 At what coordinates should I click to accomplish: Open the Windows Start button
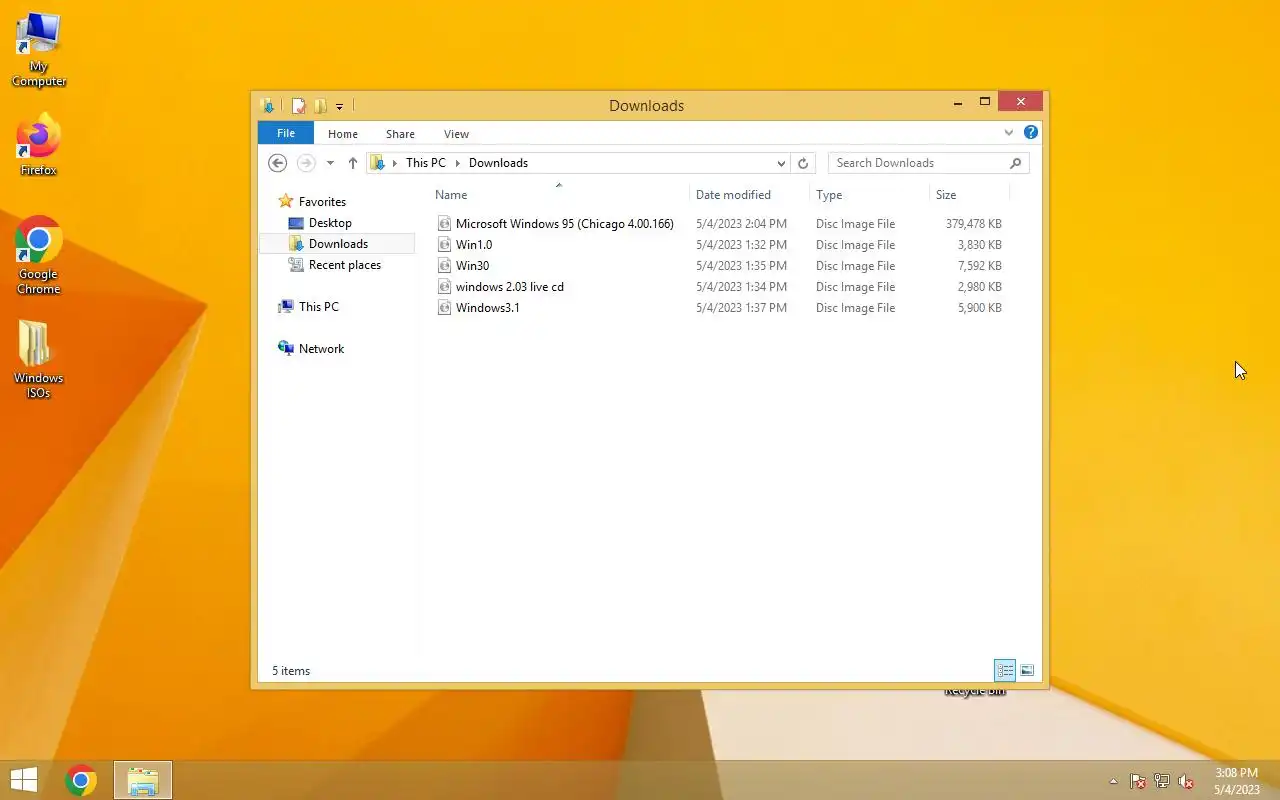click(24, 780)
